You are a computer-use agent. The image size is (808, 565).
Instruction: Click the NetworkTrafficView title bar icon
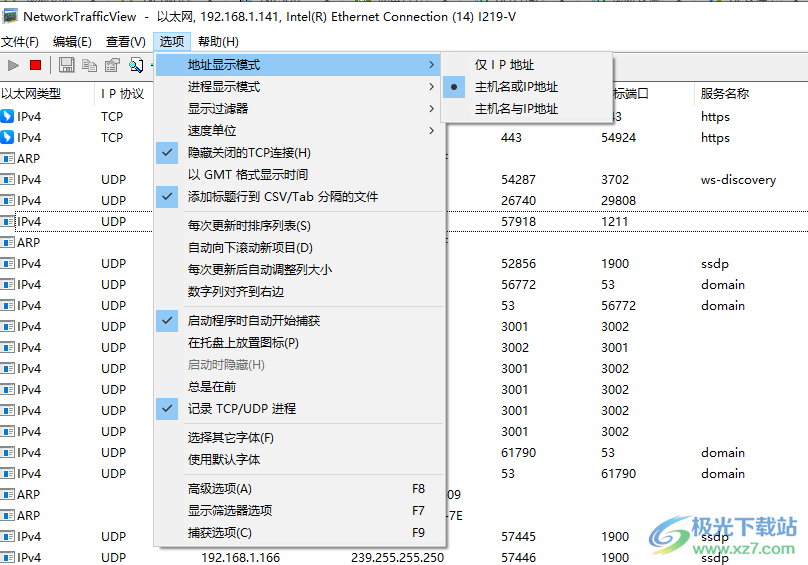[x=10, y=16]
